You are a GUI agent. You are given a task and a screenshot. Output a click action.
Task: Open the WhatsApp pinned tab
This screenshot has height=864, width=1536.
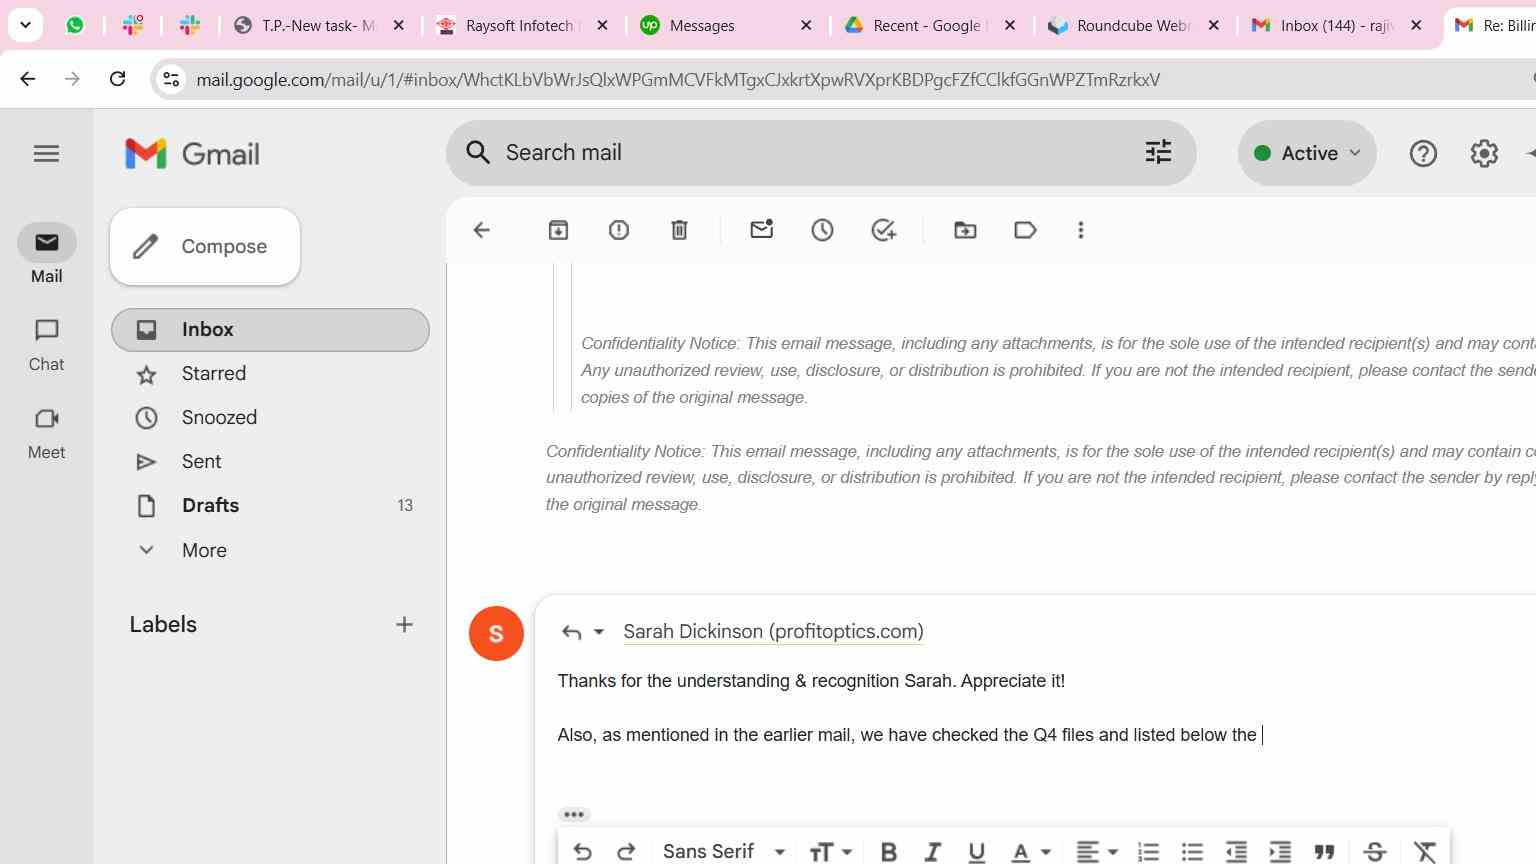pyautogui.click(x=75, y=26)
